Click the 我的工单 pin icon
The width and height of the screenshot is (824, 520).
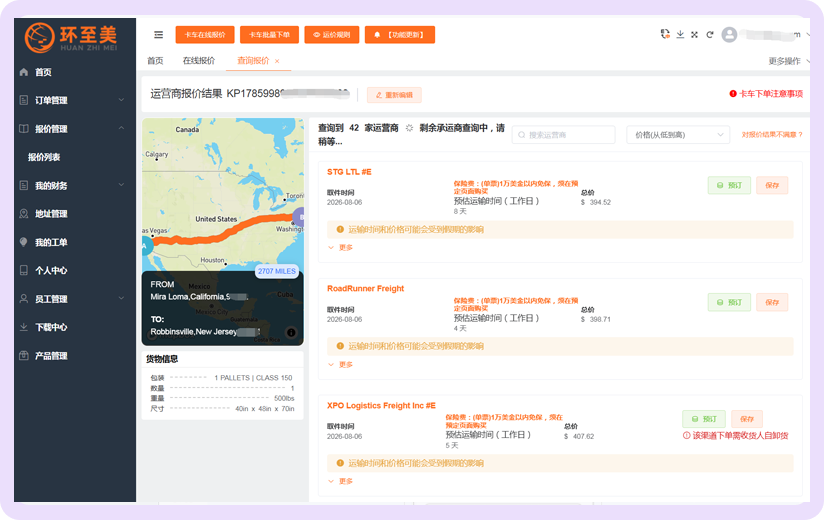(24, 242)
